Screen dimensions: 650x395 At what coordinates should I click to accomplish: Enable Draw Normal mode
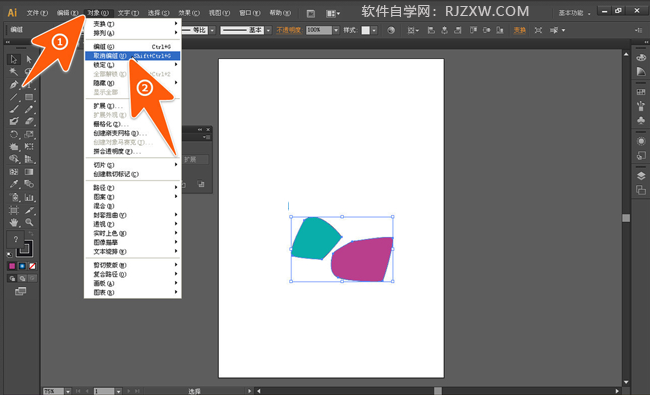12,278
